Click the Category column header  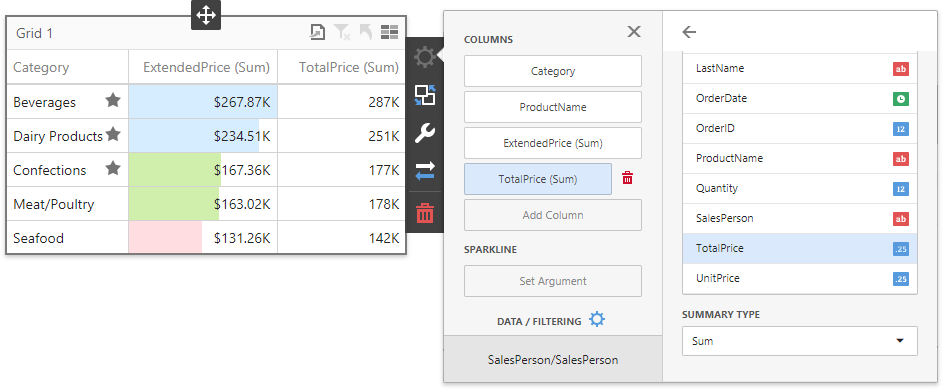tap(67, 67)
